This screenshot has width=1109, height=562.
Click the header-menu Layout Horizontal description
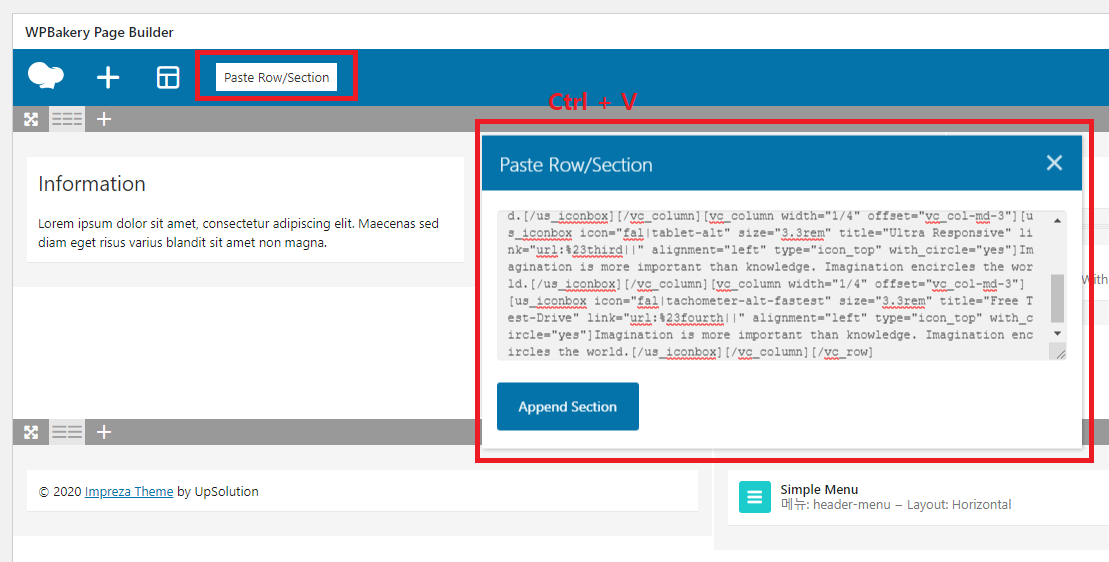pyautogui.click(x=896, y=505)
